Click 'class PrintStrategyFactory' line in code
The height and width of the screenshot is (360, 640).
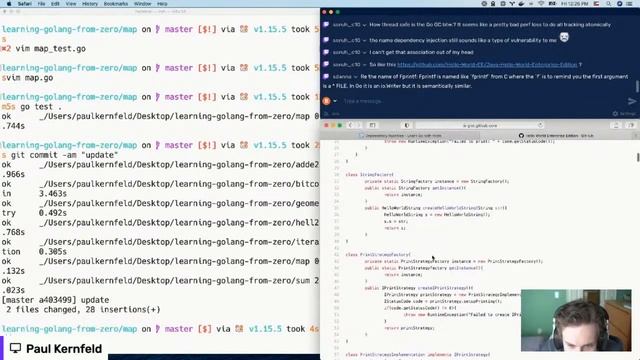pyautogui.click(x=378, y=255)
